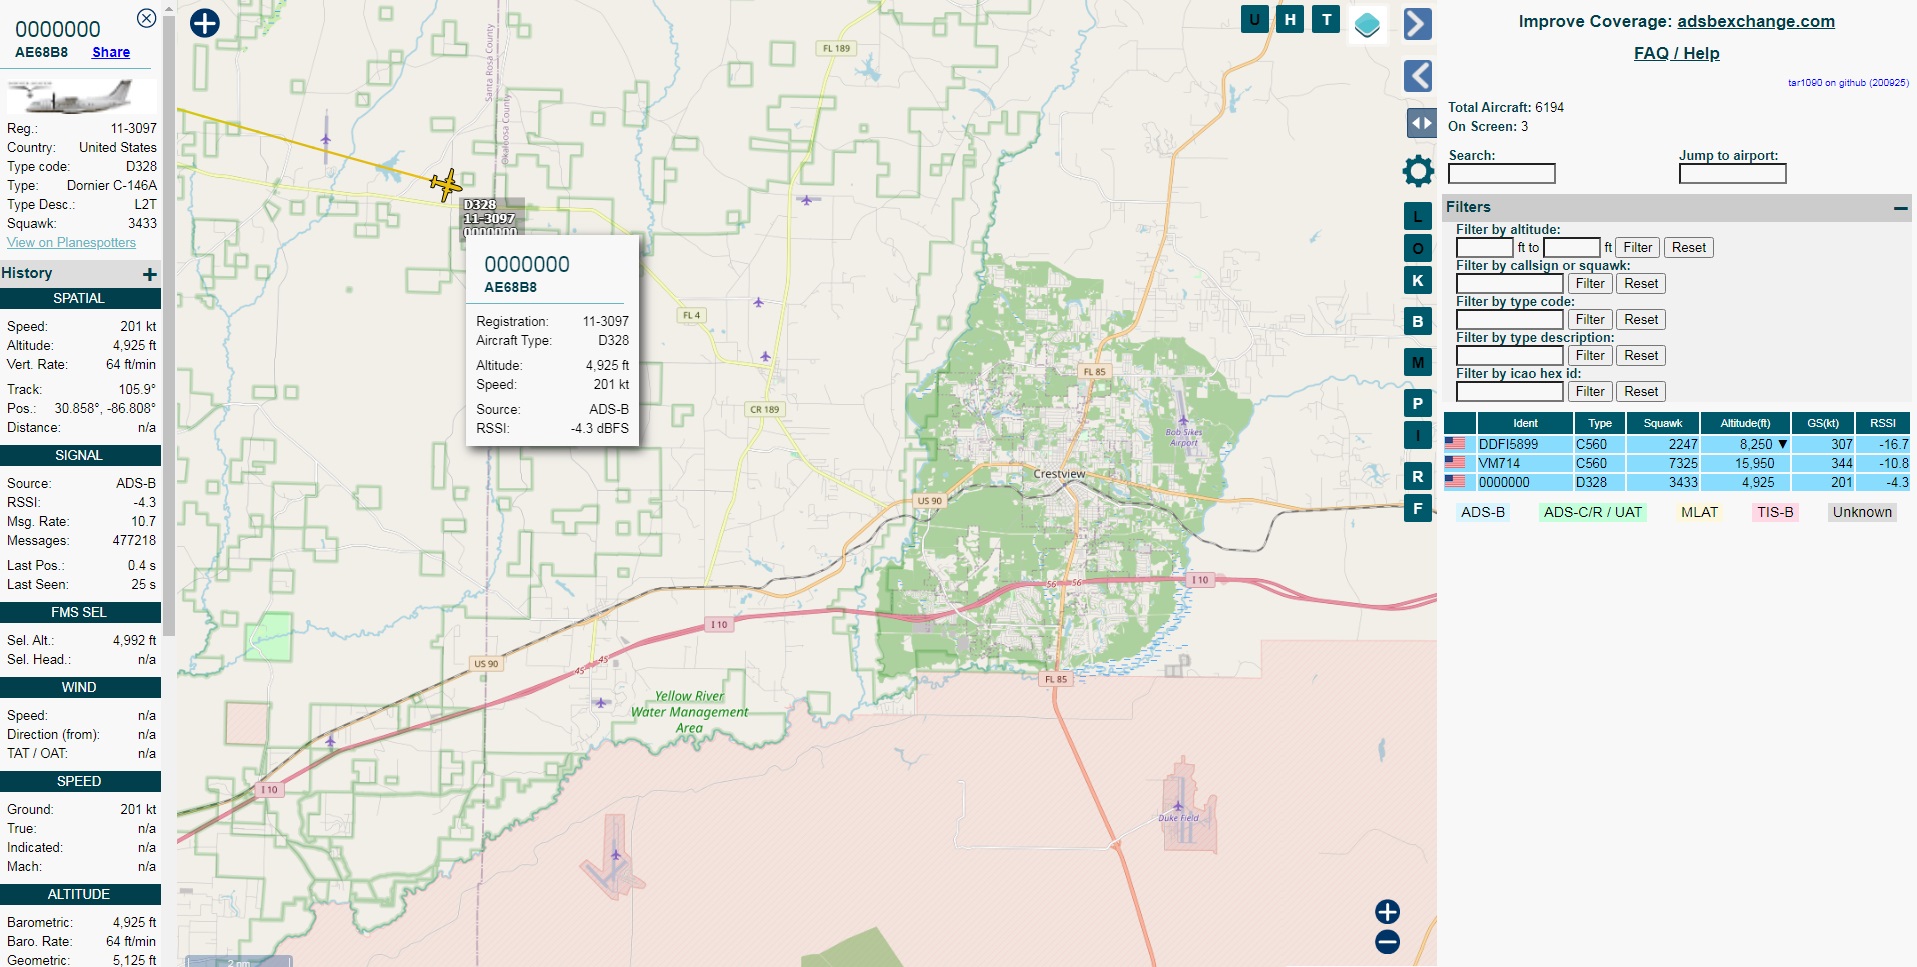
Task: Focus the Jump to airport field
Action: click(1732, 174)
